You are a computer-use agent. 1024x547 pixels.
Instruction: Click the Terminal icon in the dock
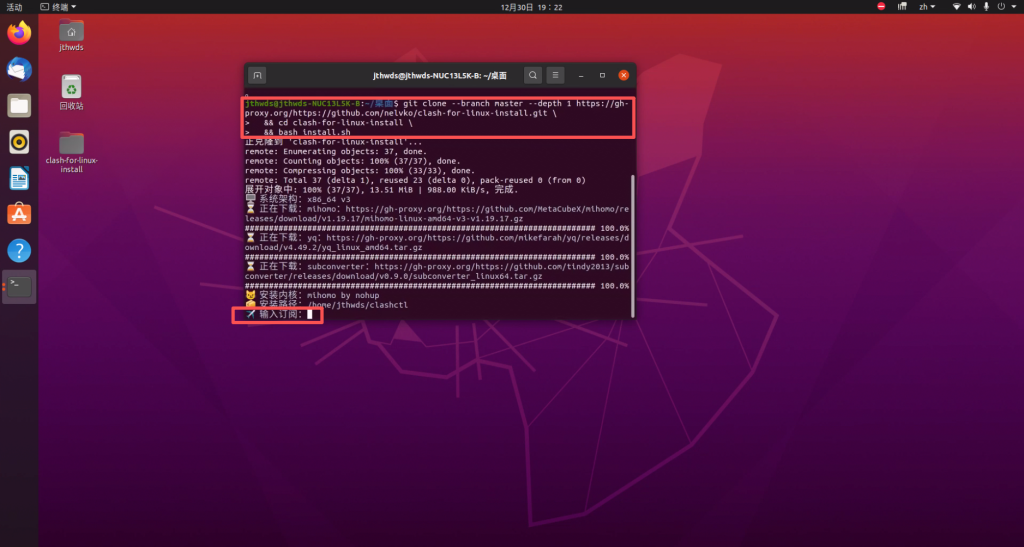tap(19, 287)
